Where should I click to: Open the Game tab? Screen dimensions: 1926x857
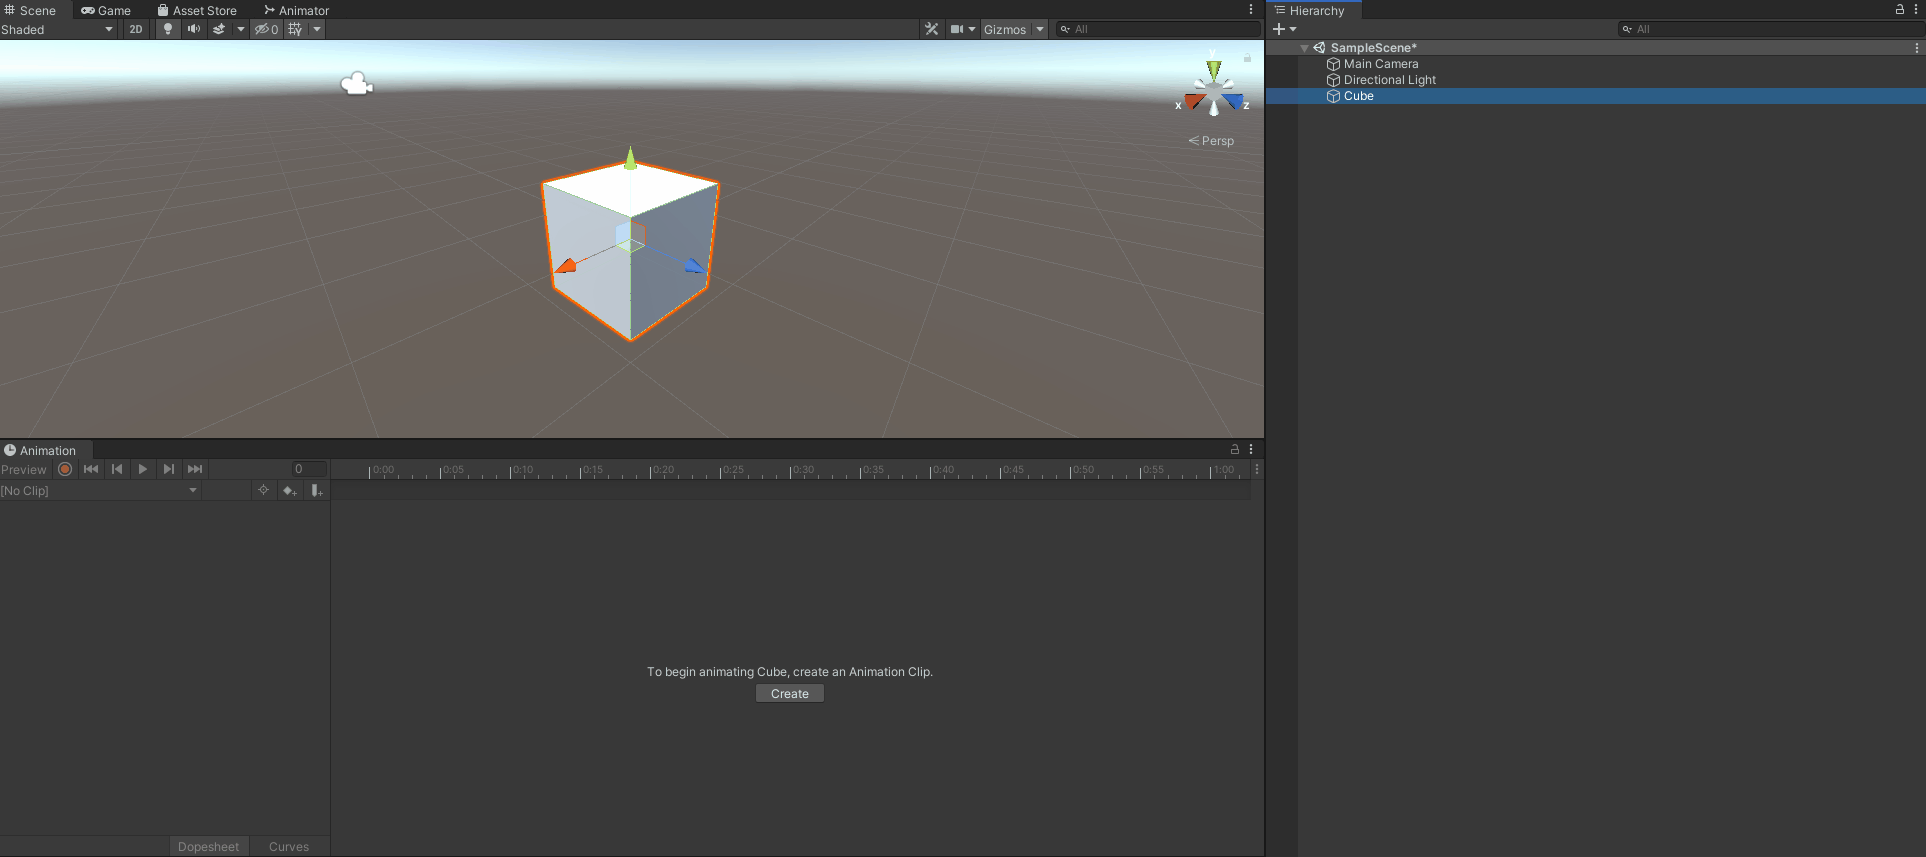(x=106, y=10)
